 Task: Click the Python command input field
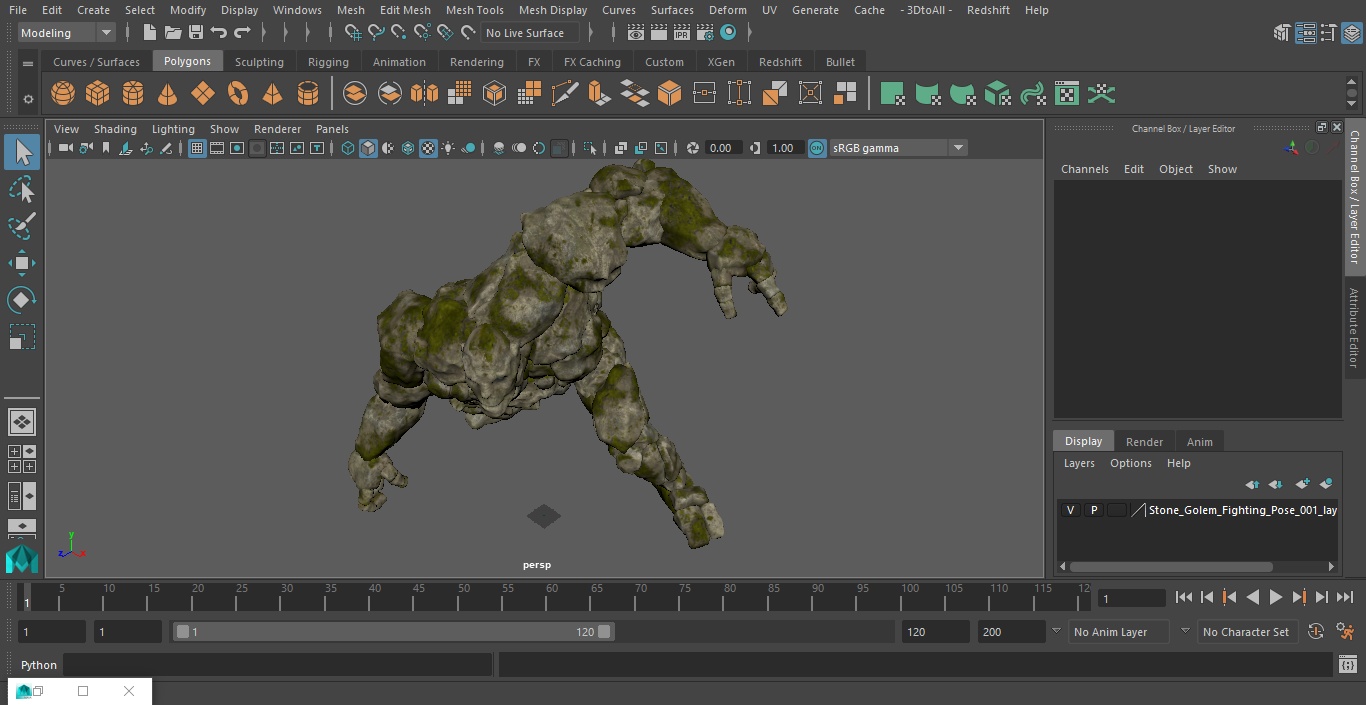277,665
